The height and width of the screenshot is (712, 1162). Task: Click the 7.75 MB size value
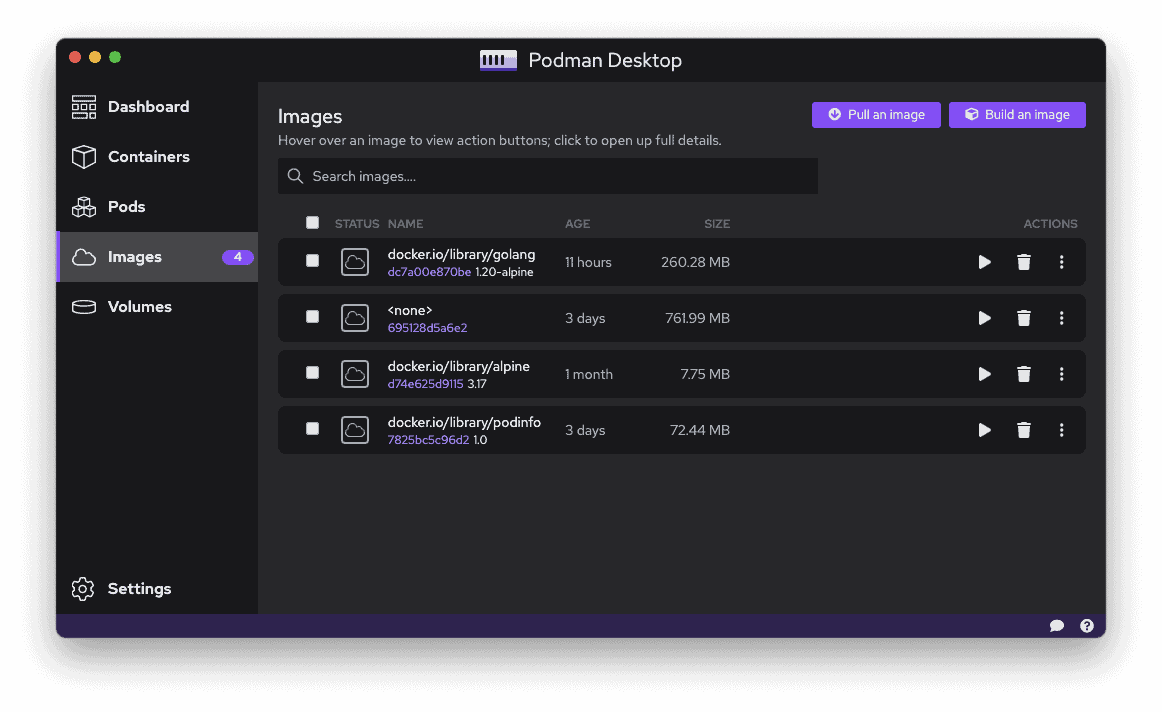(705, 374)
